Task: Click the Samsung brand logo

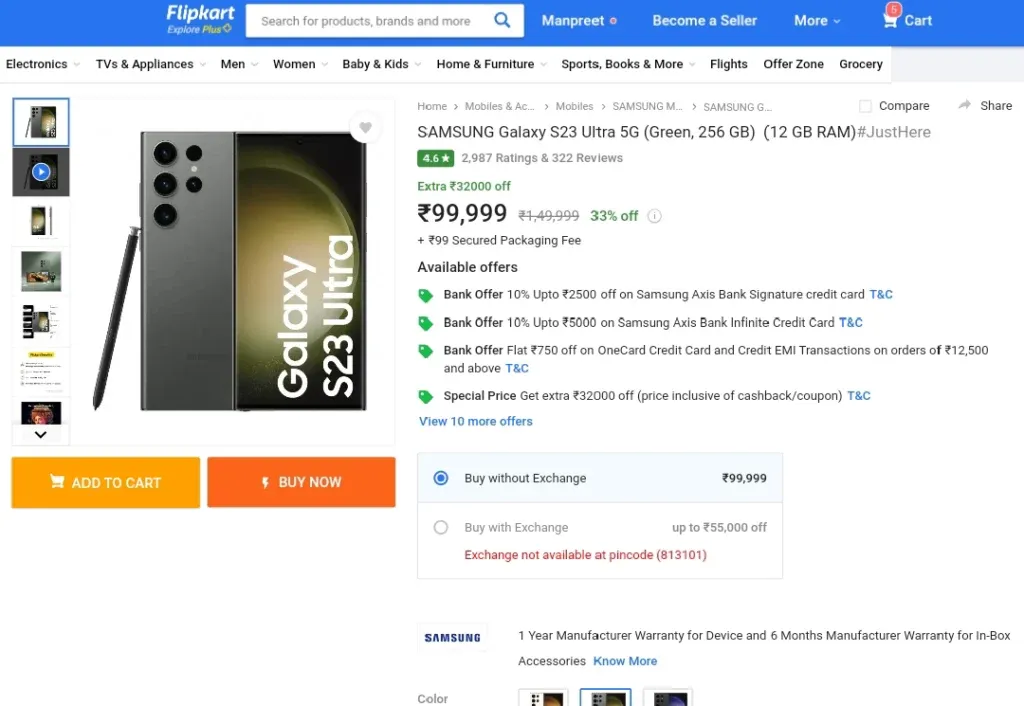Action: coord(452,637)
